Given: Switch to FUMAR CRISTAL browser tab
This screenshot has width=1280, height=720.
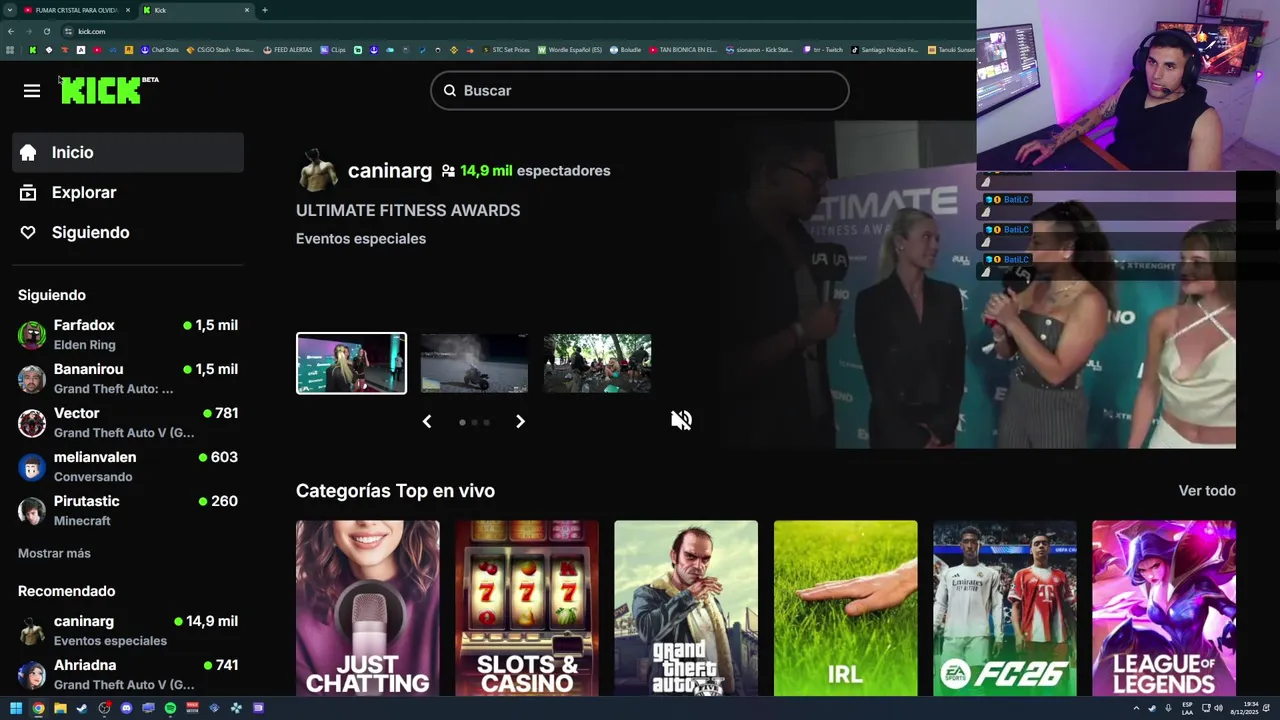Looking at the screenshot, I should pyautogui.click(x=75, y=10).
